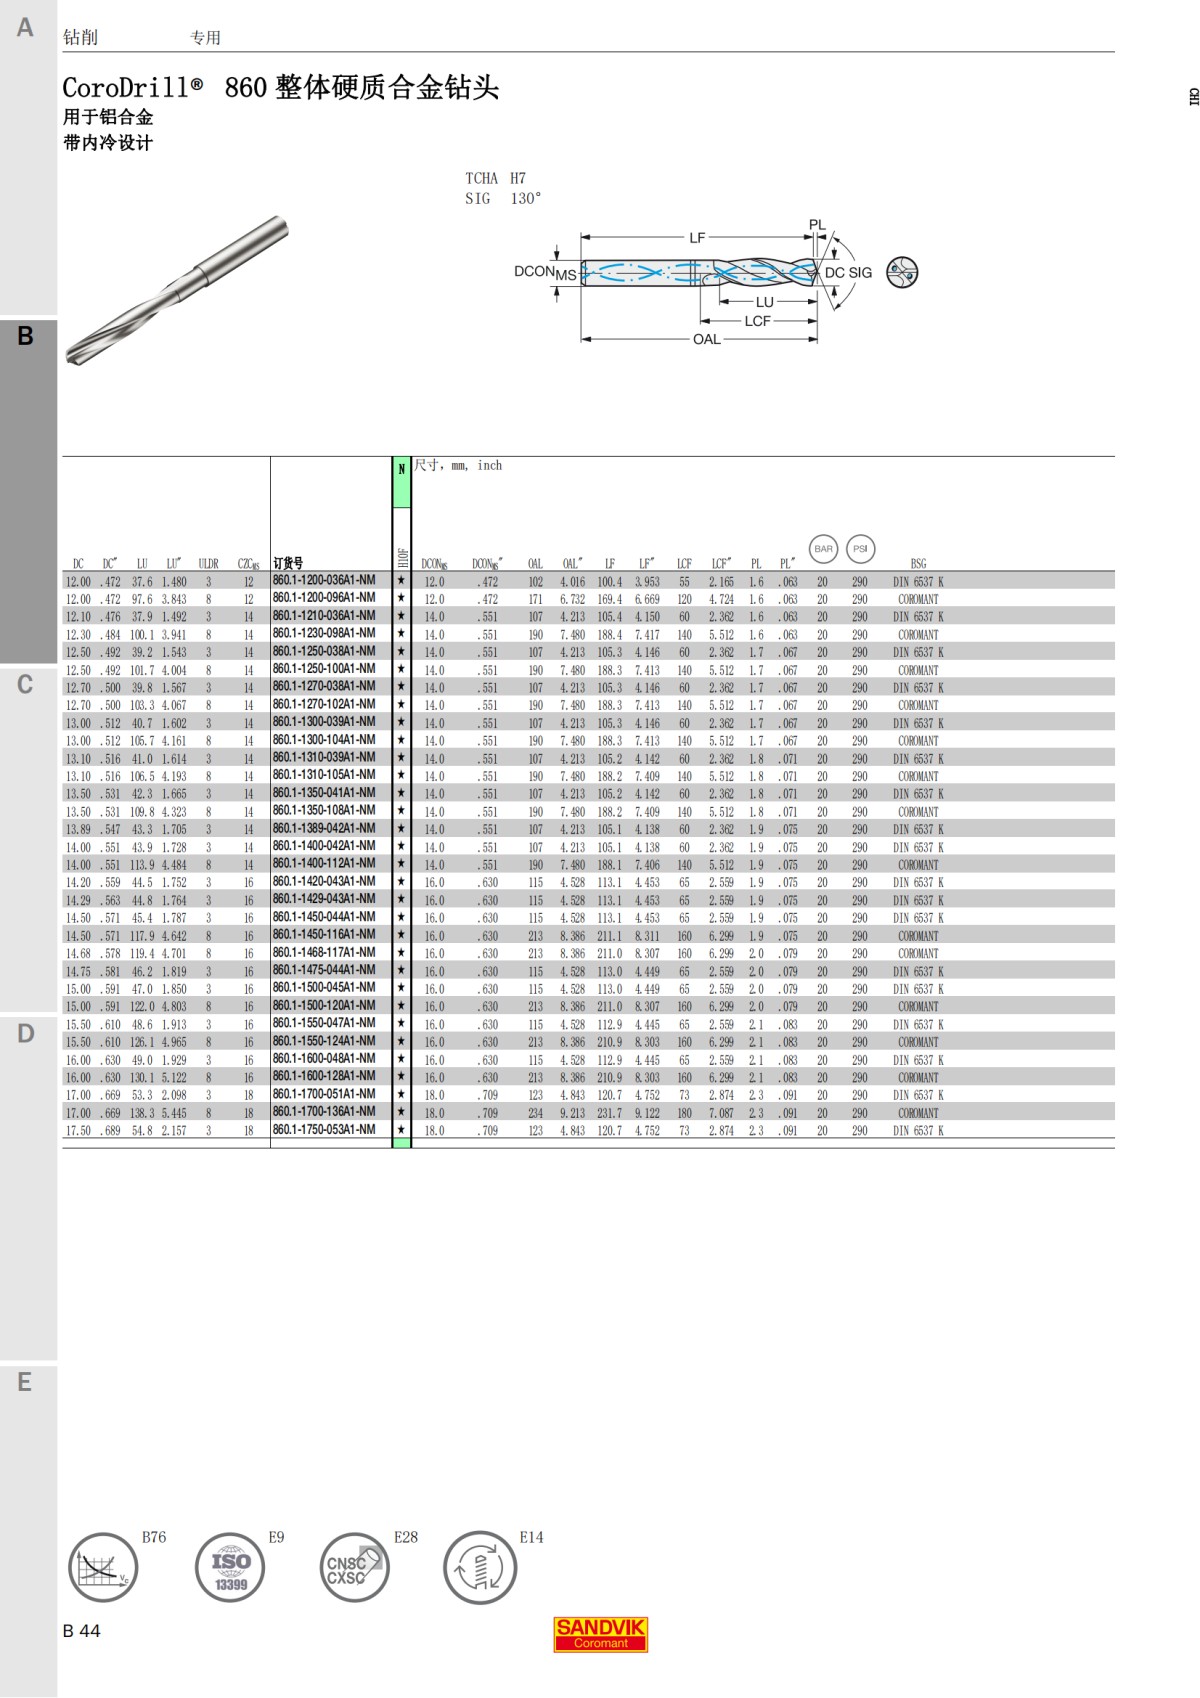Click order code 860.1-1550-047A1-NM
Screen dimensions: 1200x1698
[324, 1024]
